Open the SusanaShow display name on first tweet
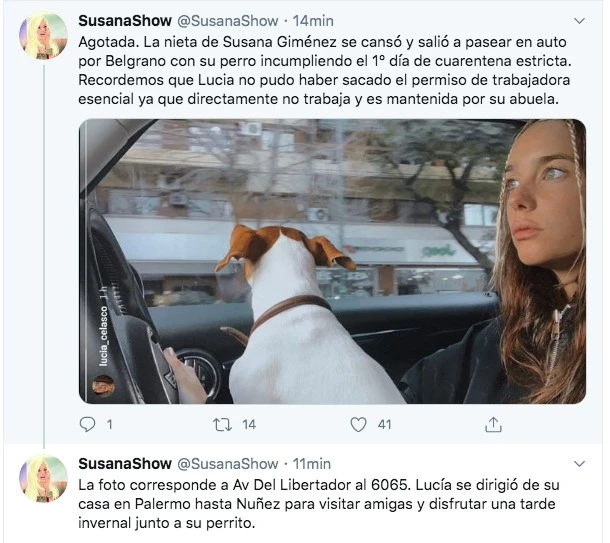Screen dimensions: 610x543 [x=125, y=21]
